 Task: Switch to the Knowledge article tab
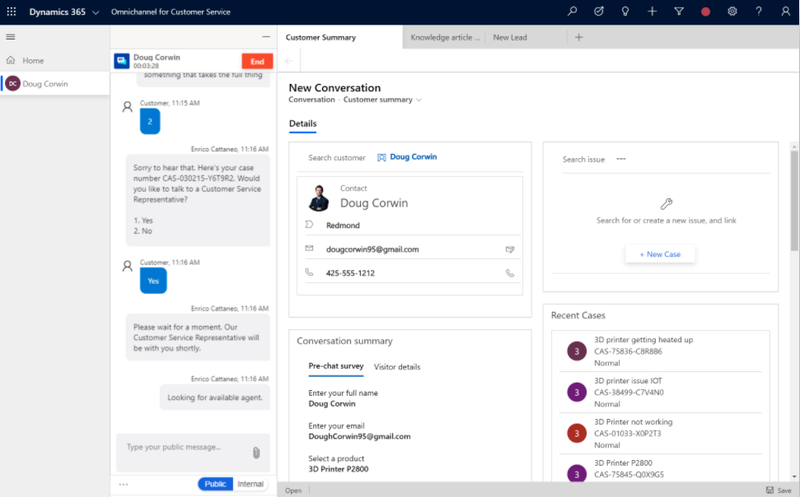click(x=445, y=37)
